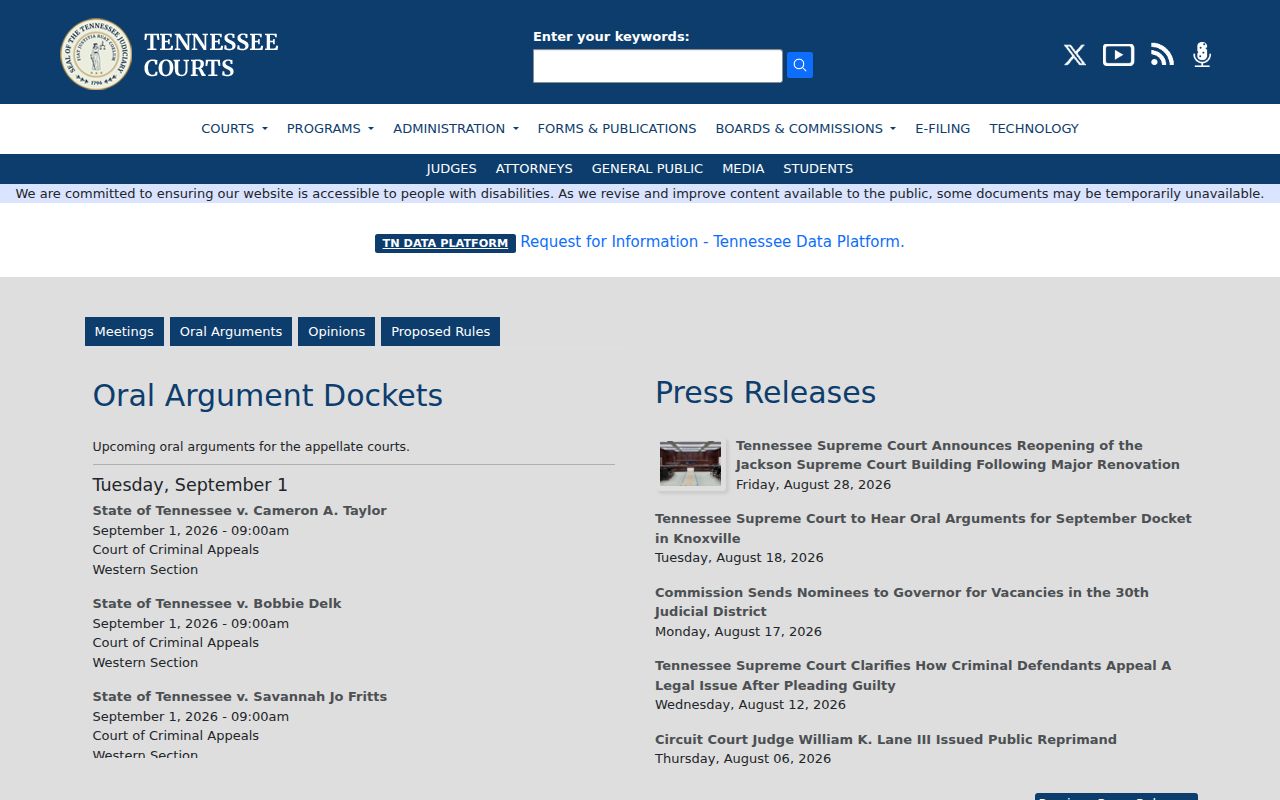The image size is (1280, 800).
Task: Open the Technology menu item
Action: (x=1034, y=128)
